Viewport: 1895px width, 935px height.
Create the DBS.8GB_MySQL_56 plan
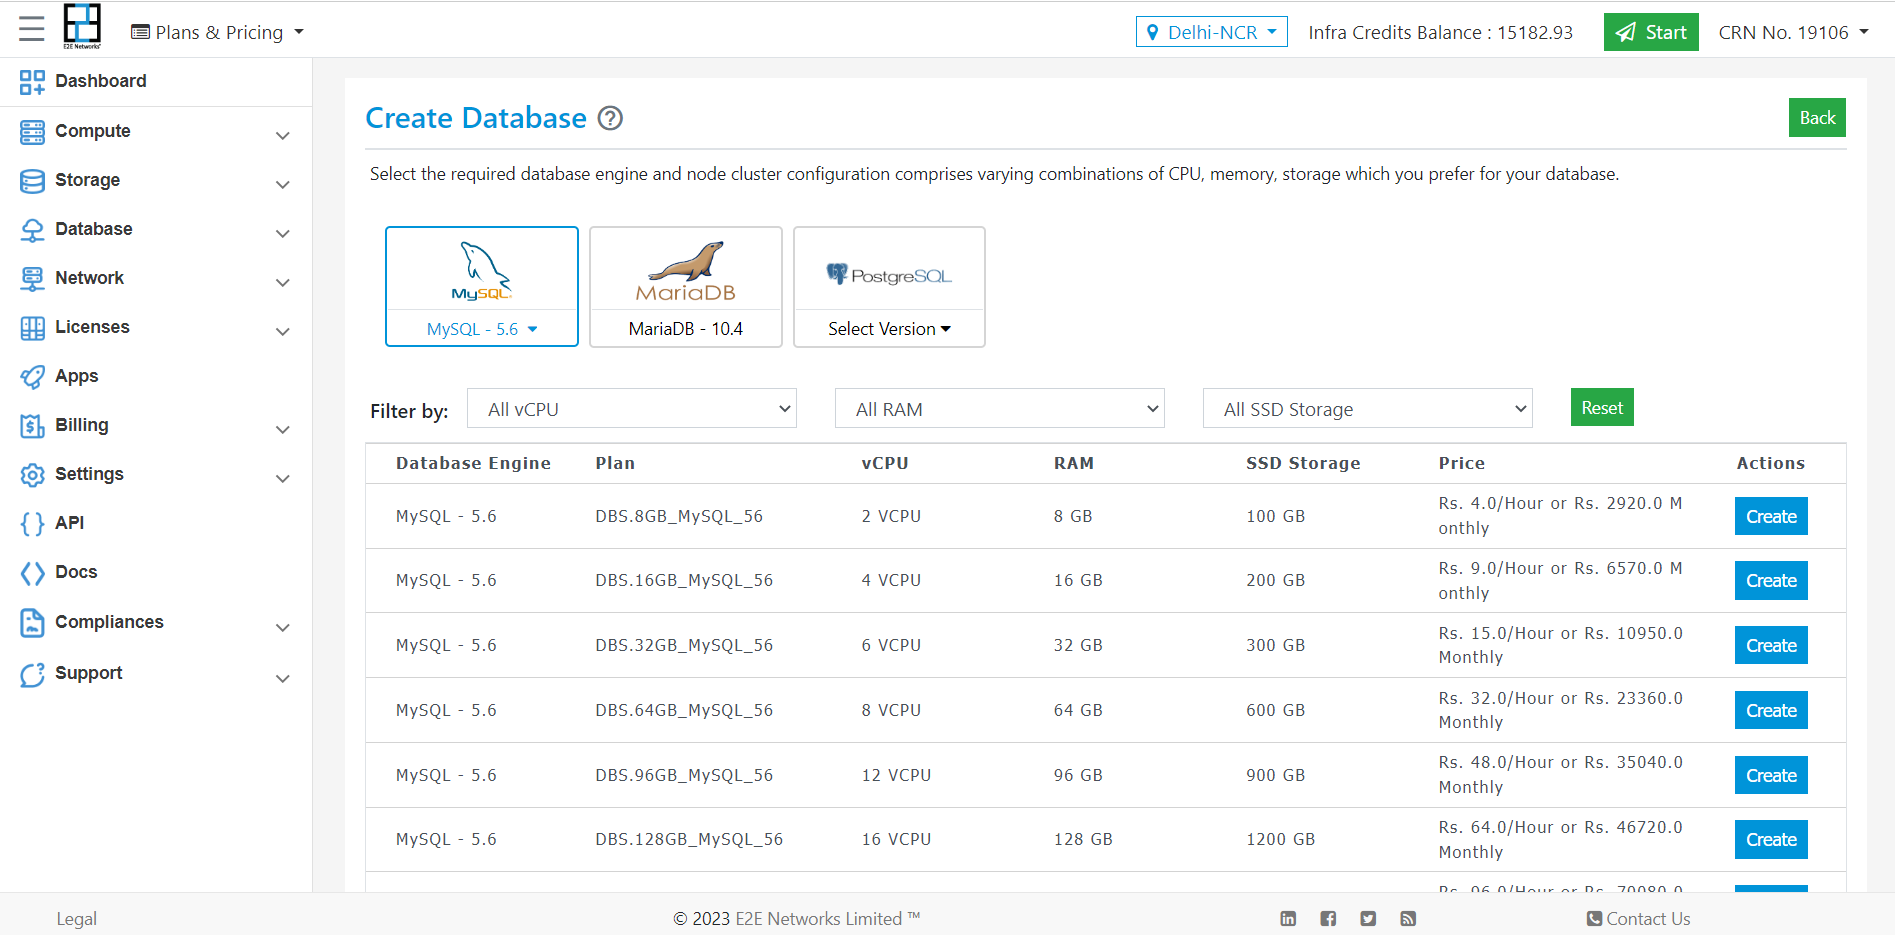click(x=1770, y=517)
